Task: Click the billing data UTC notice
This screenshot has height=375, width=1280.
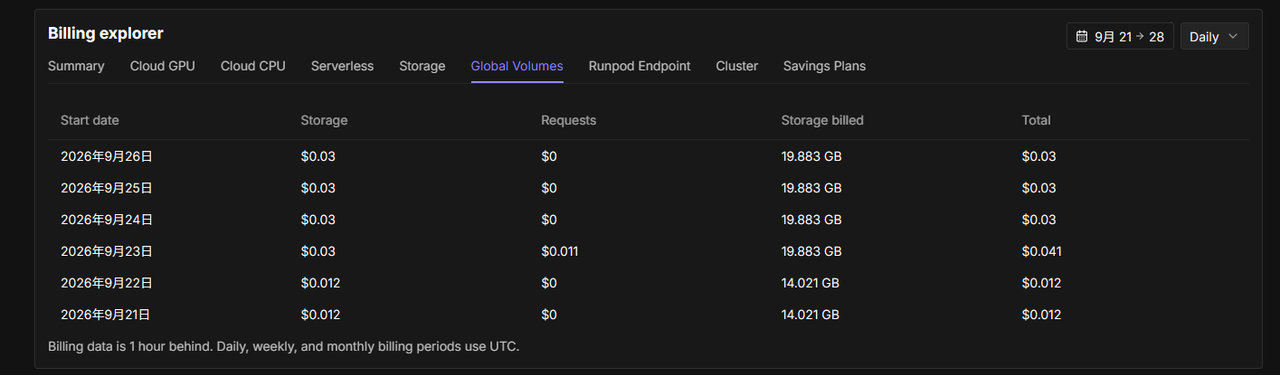Action: (x=284, y=346)
